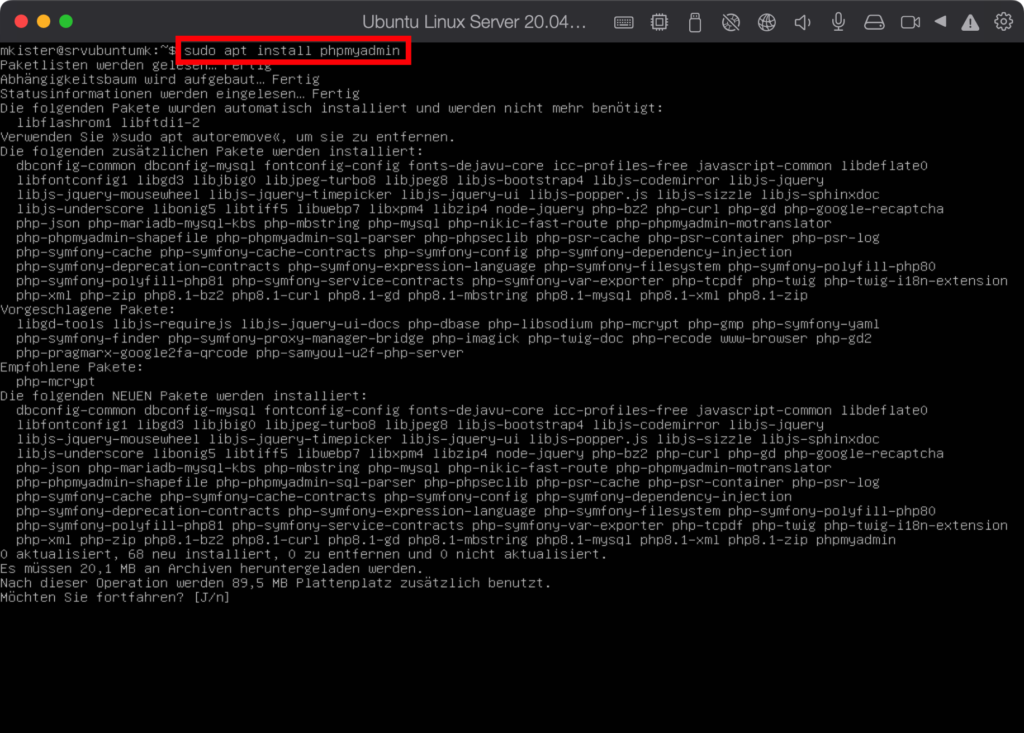Click the line "Abhängigkeitsbaum wird aufgebaut… Fertig"
Screen dimensions: 1024x733
[160, 79]
